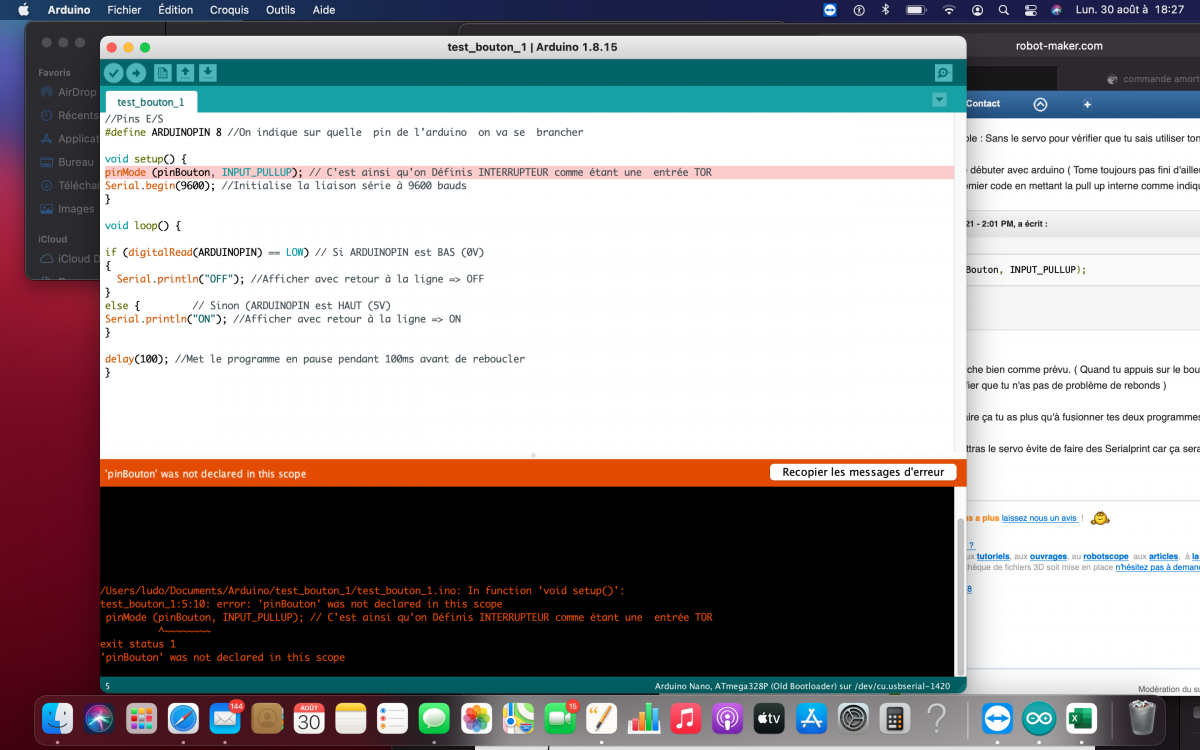Open the Arduino application menu
Screen dimensions: 1200x750
click(x=69, y=10)
